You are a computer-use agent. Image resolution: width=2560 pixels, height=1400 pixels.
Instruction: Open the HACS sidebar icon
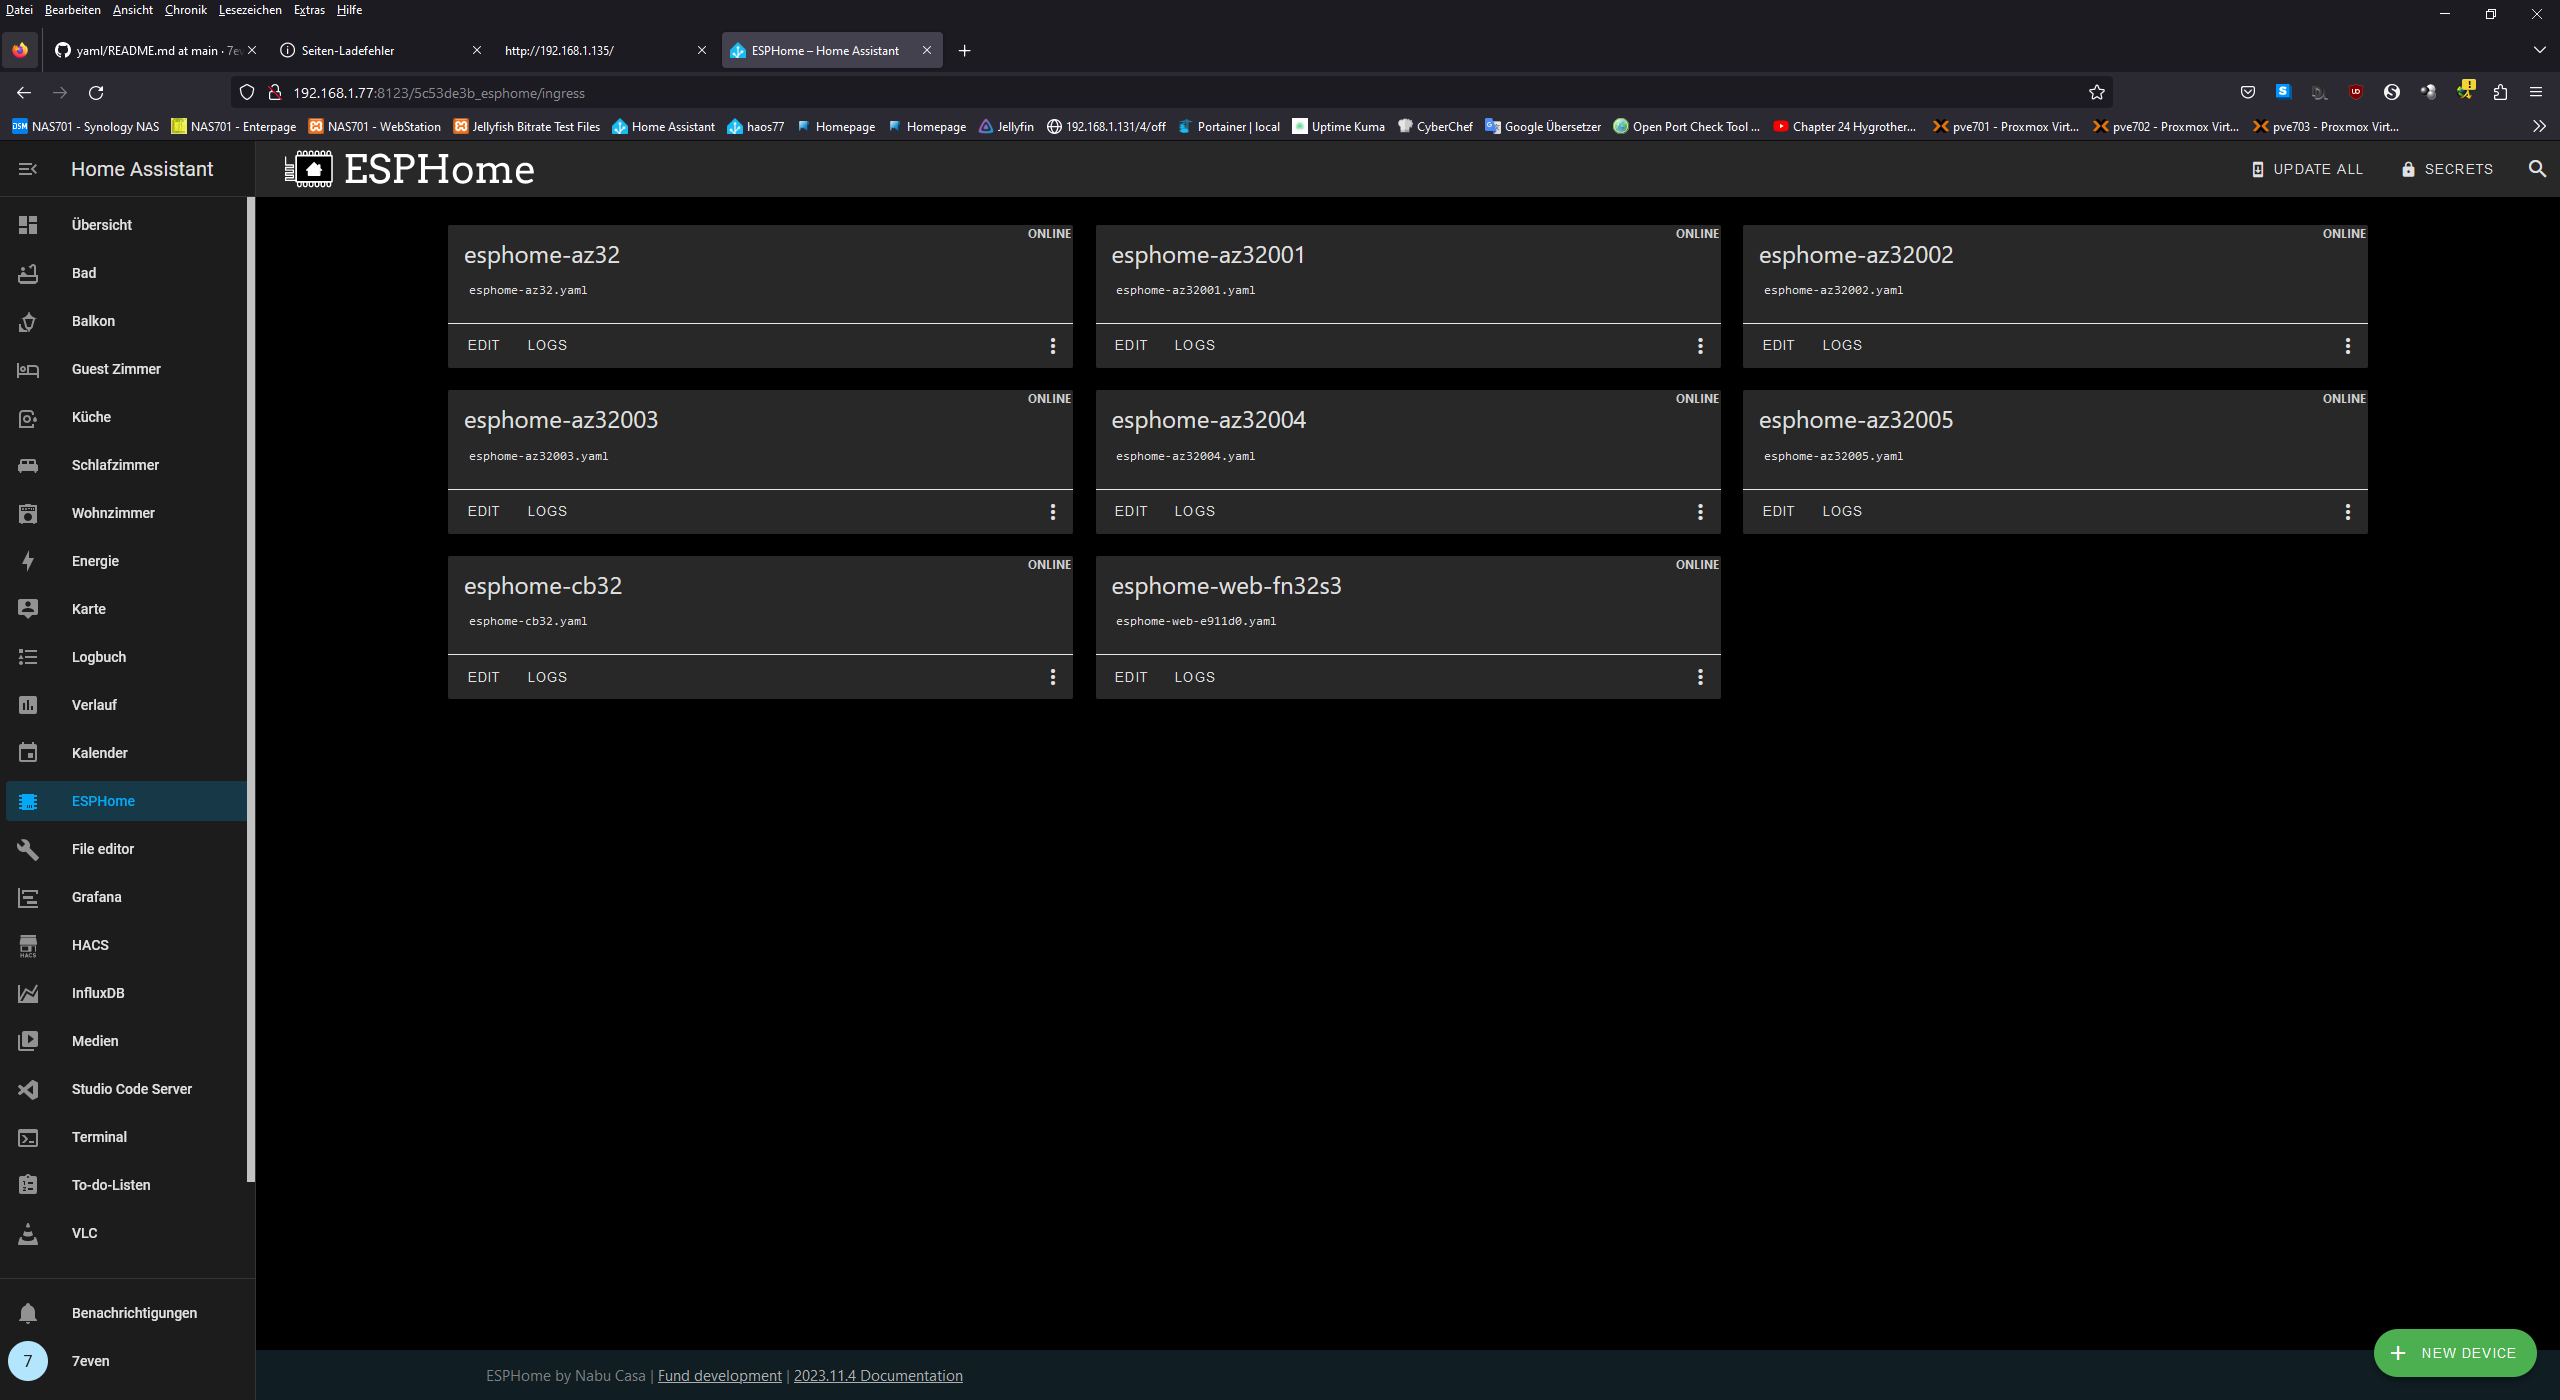click(x=28, y=945)
